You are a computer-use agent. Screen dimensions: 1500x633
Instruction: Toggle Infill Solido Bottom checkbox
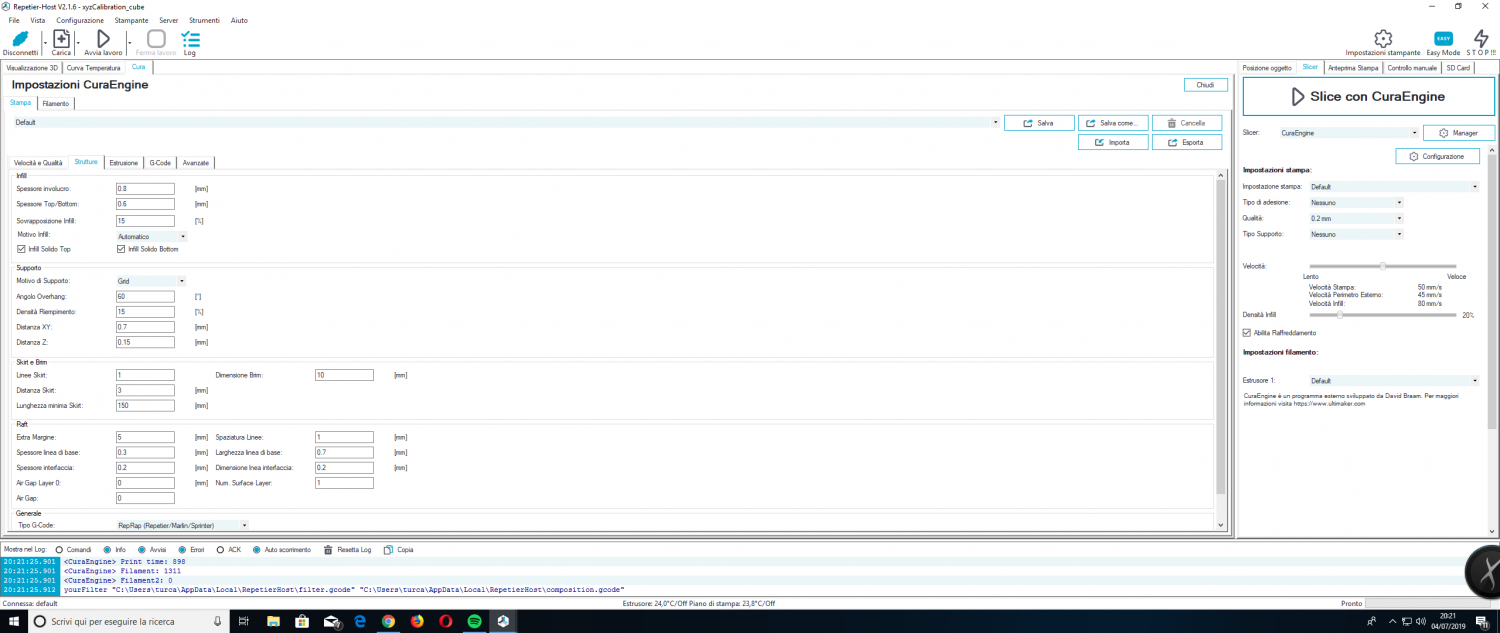coord(122,249)
